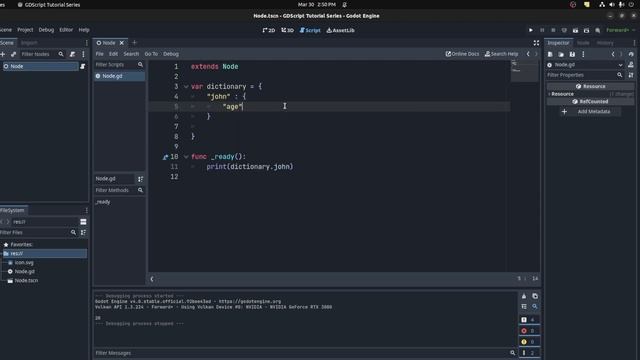Viewport: 640px width, 360px height.
Task: Switch to the 3D workspace
Action: (x=287, y=30)
